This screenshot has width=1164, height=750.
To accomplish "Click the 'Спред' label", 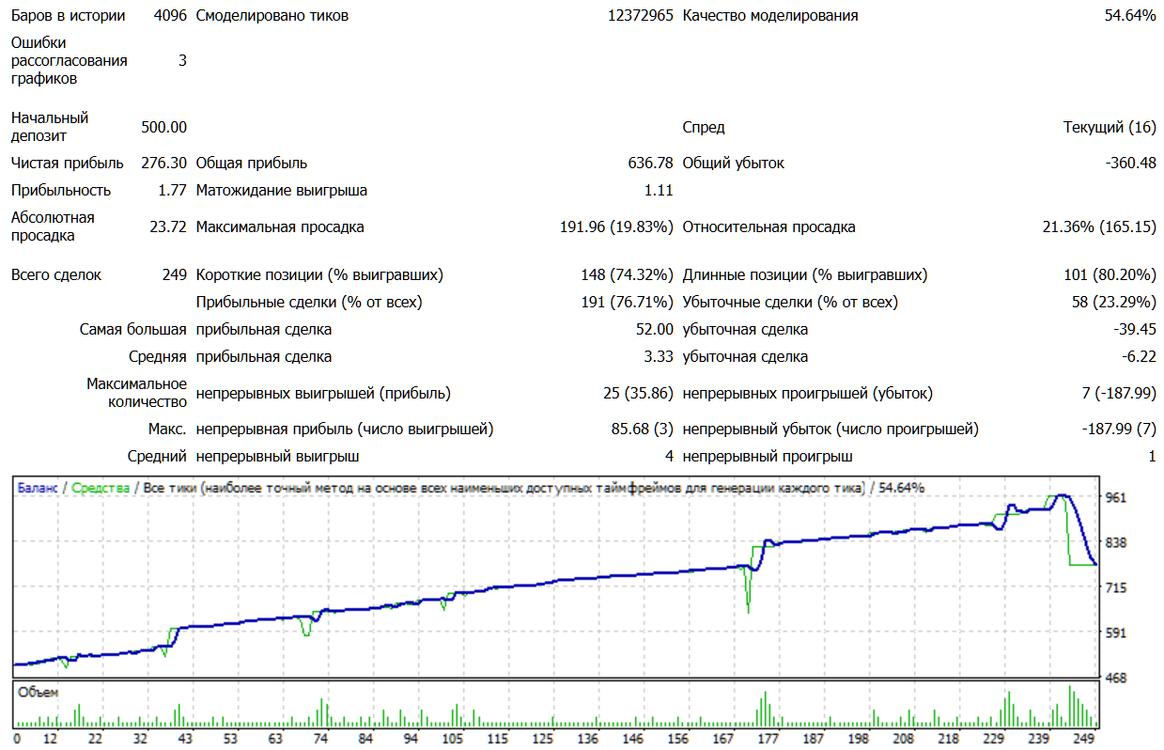I will point(703,127).
